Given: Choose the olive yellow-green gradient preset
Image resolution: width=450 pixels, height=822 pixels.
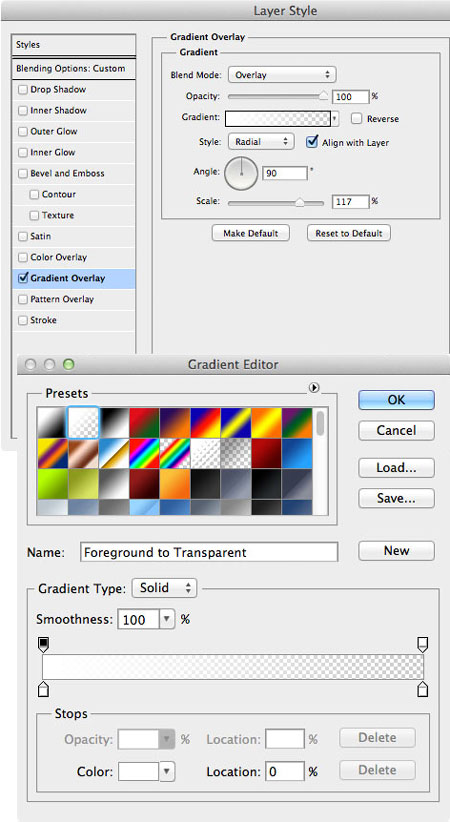Looking at the screenshot, I should 83,484.
